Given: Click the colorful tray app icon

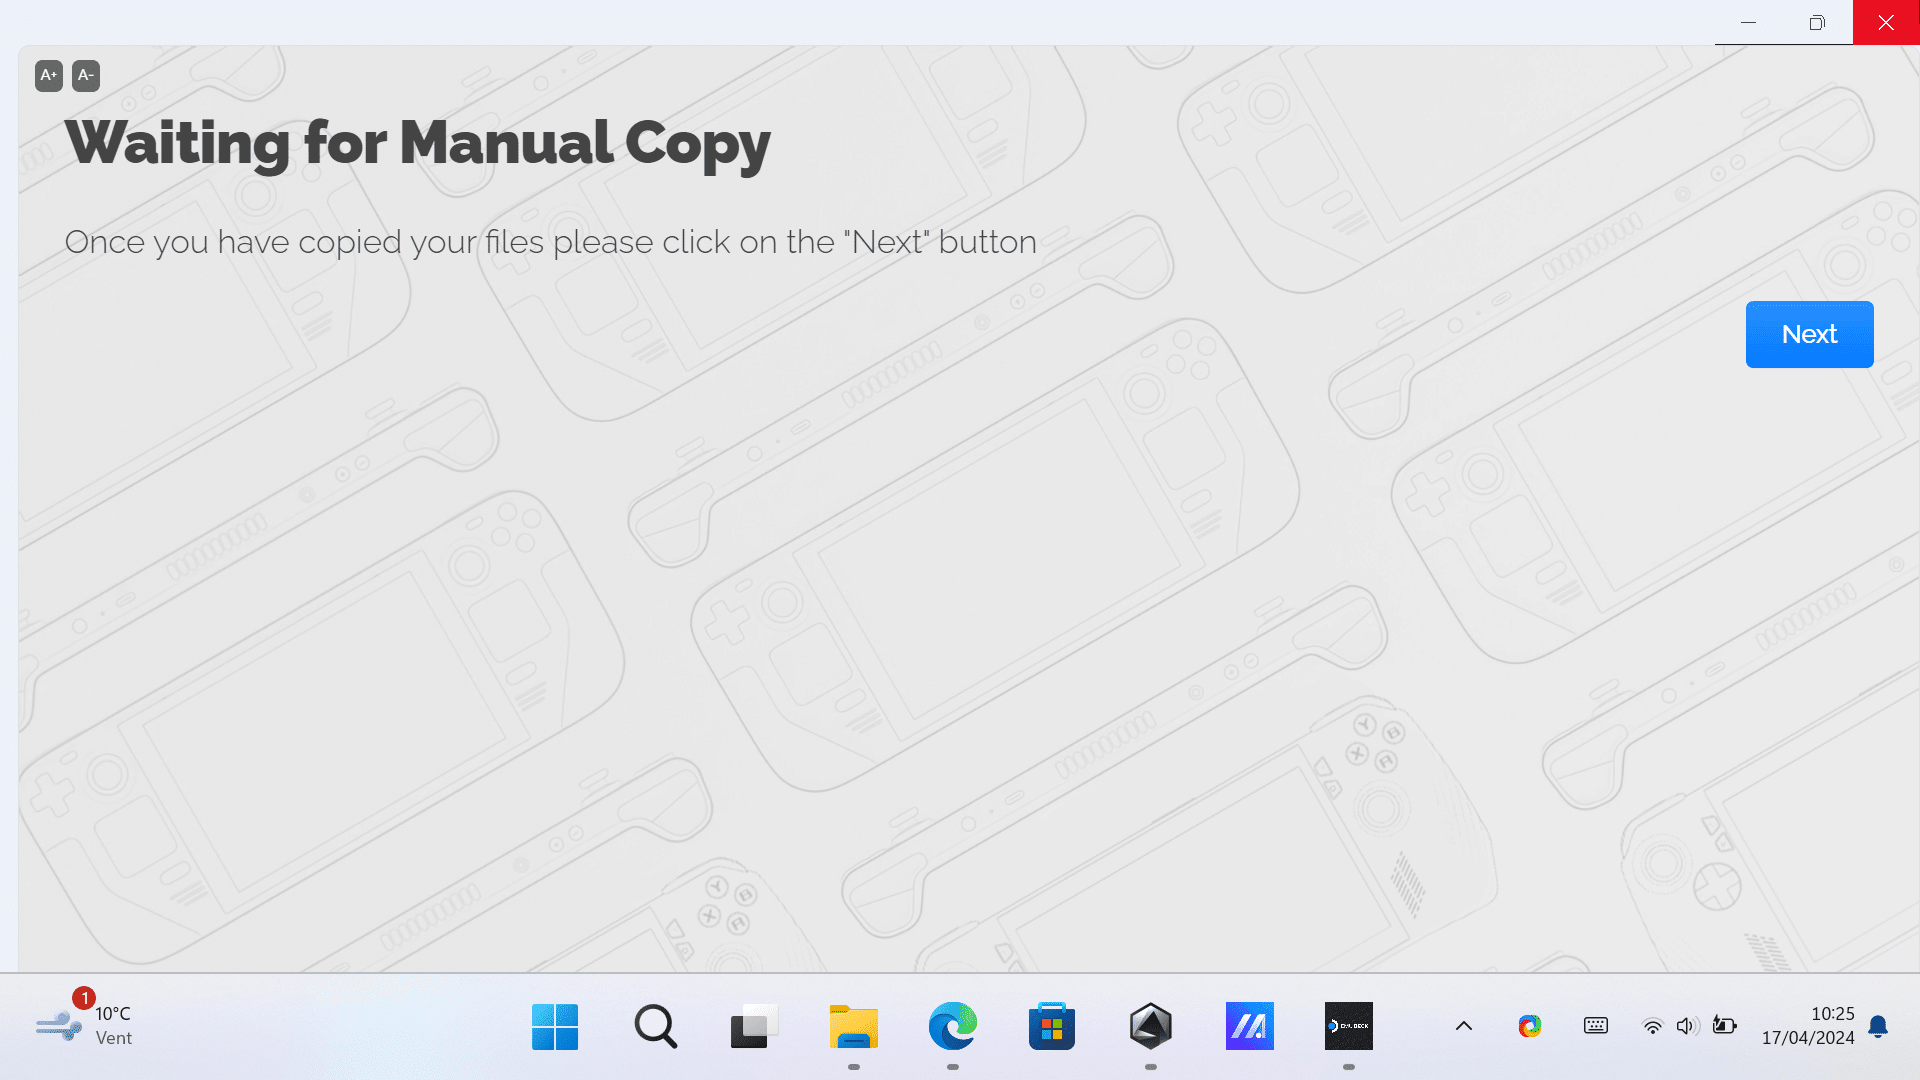Looking at the screenshot, I should click(x=1529, y=1026).
